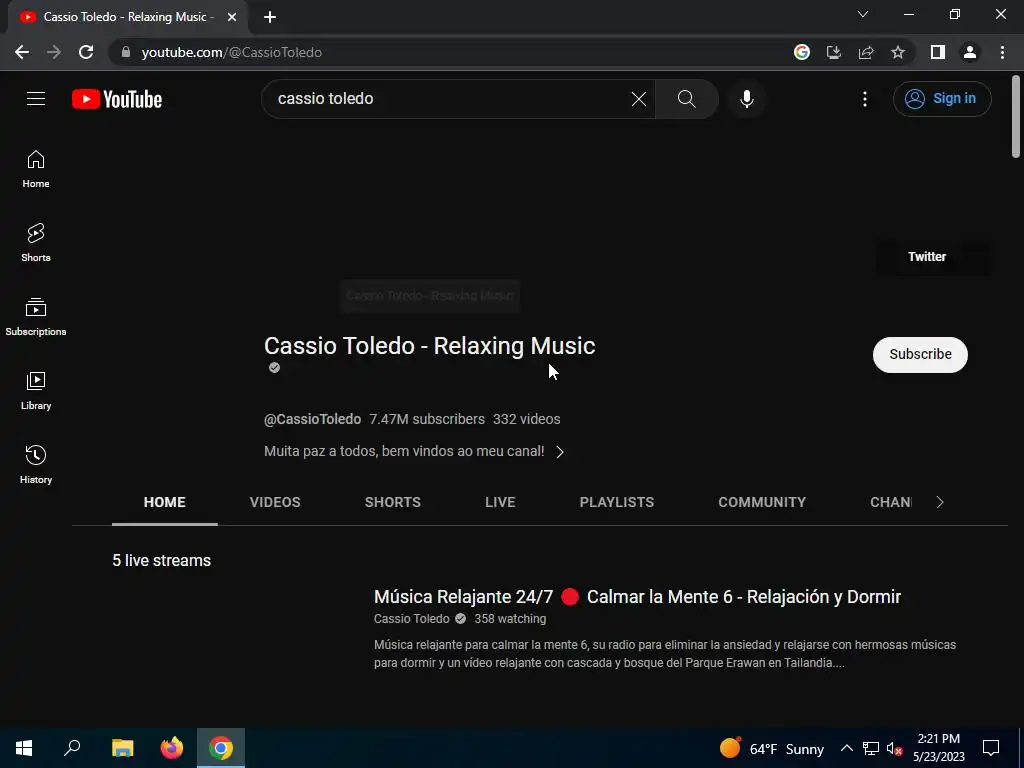Viewport: 1024px width, 768px height.
Task: Start voice search with the microphone icon
Action: 746,99
